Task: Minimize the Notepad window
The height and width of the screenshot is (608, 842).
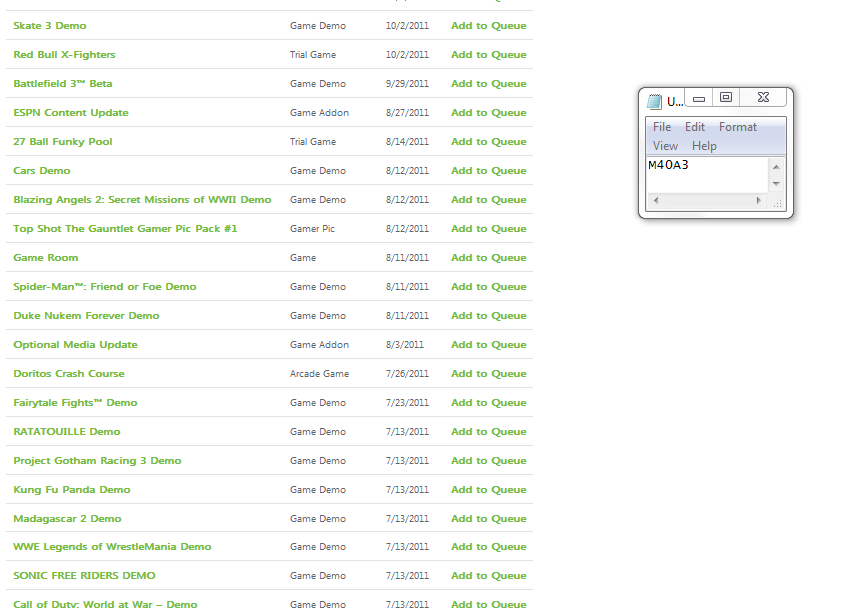Action: (x=699, y=98)
